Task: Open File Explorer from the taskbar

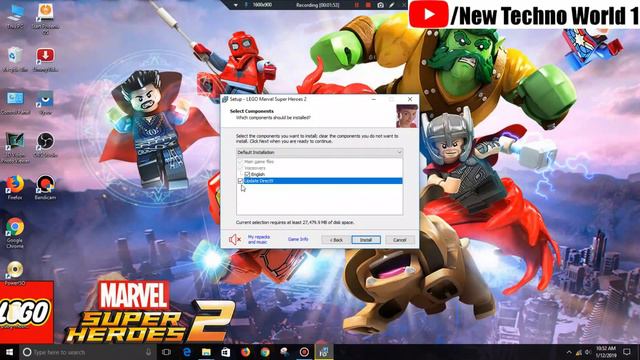Action: coord(206,352)
